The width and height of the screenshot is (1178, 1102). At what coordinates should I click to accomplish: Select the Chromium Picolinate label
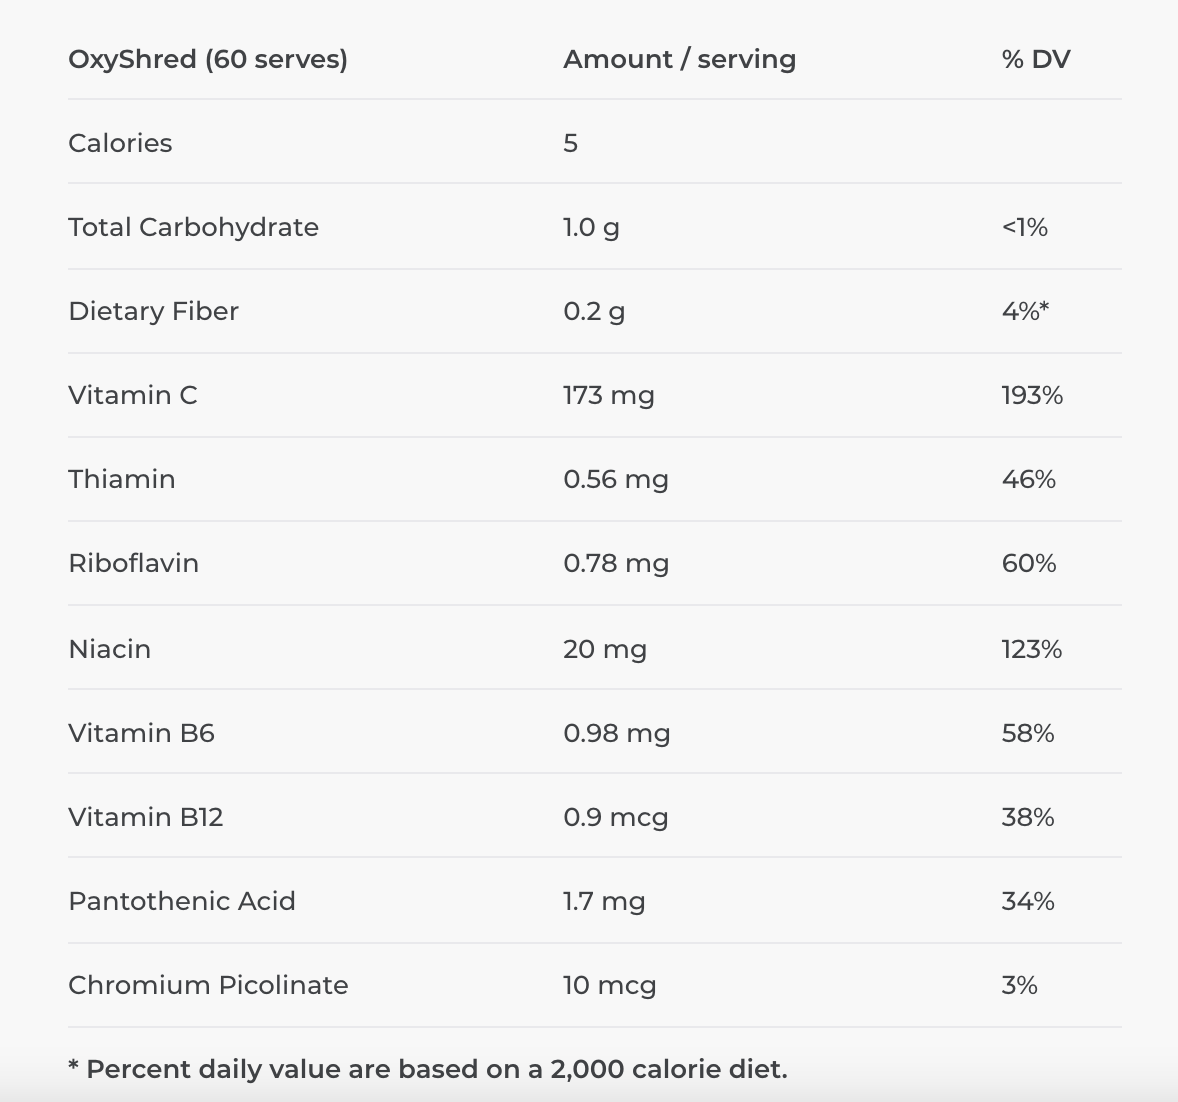click(x=208, y=986)
